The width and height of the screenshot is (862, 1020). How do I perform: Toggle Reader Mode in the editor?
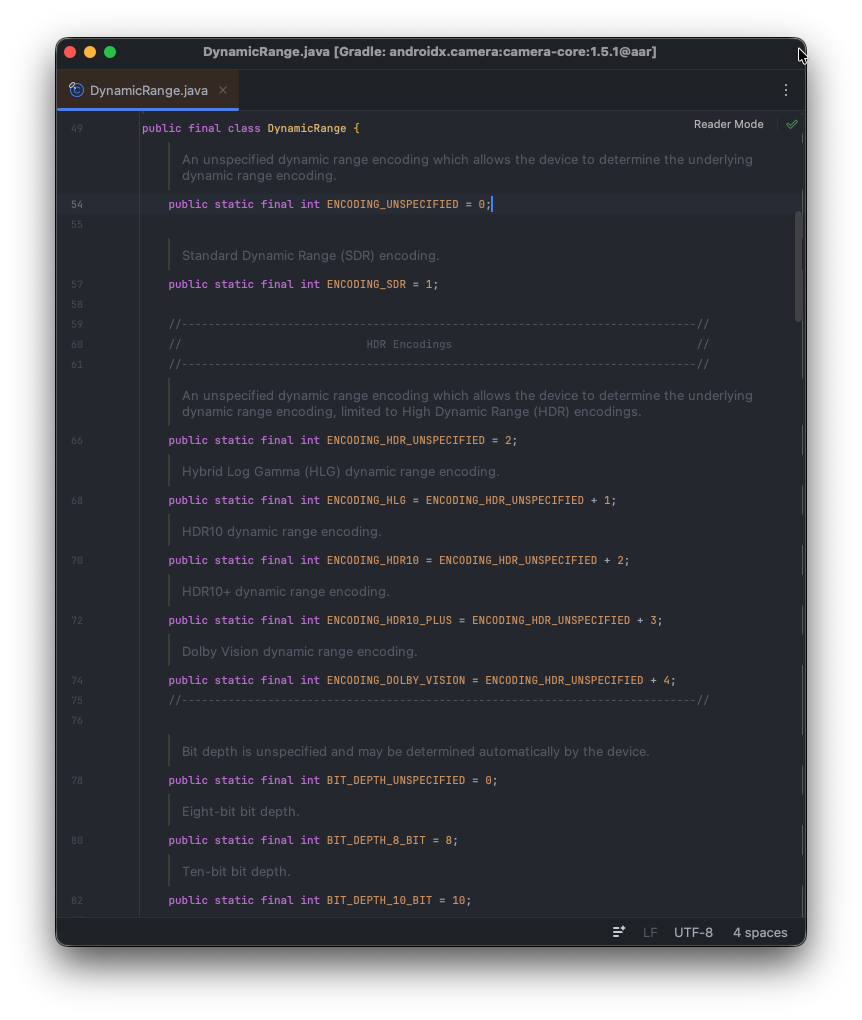pyautogui.click(x=728, y=124)
